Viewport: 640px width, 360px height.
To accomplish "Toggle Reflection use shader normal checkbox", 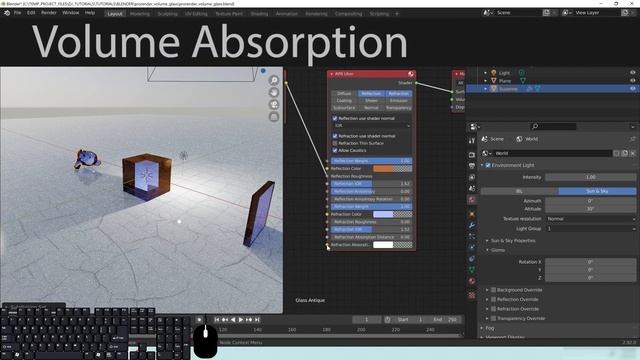I will tap(335, 118).
